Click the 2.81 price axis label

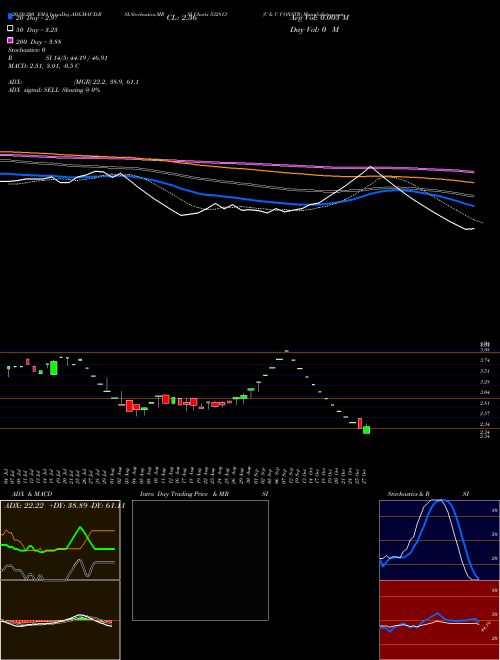pyautogui.click(x=485, y=403)
